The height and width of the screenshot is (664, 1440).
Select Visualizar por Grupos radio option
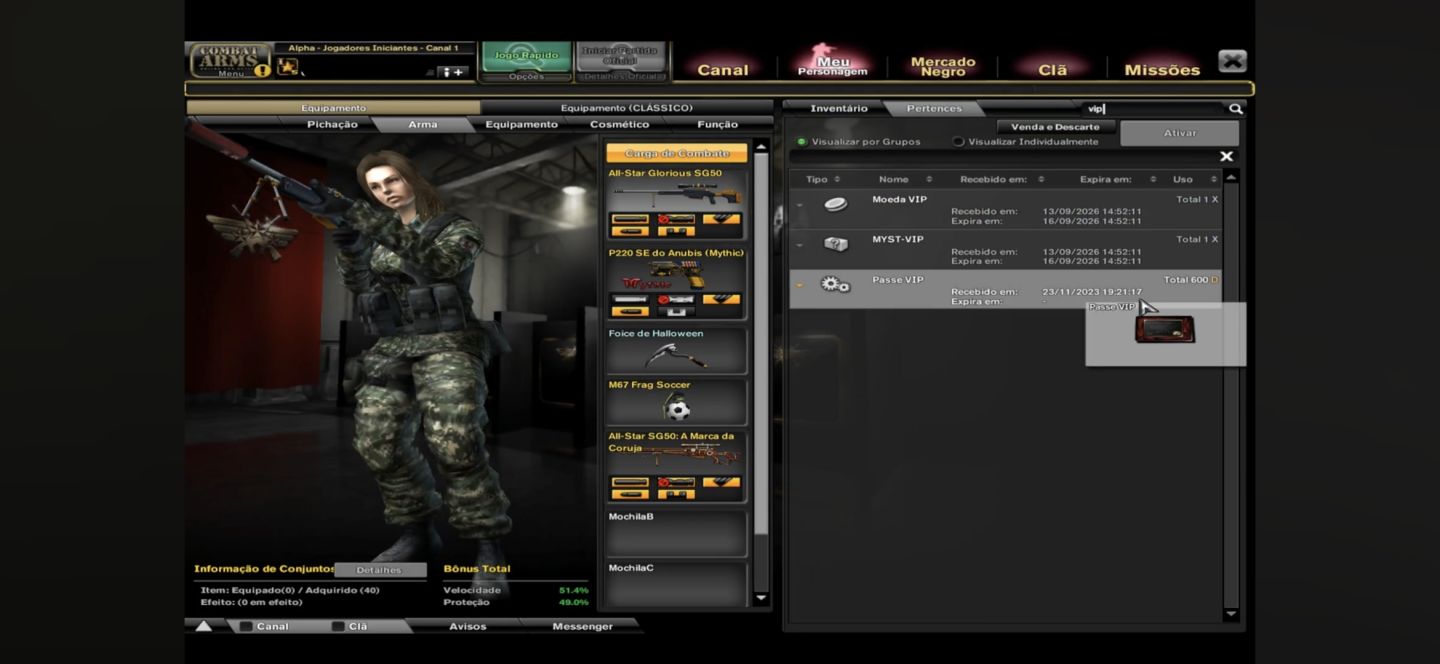point(802,142)
